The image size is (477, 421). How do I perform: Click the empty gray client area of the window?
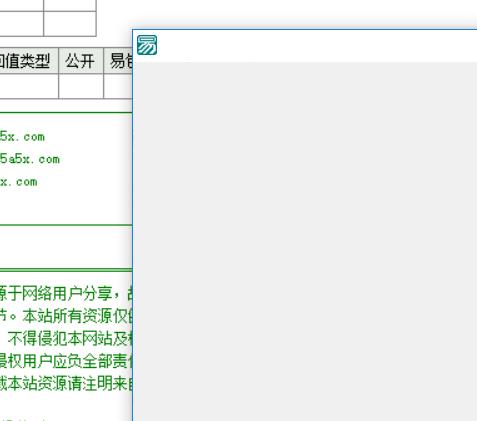pyautogui.click(x=305, y=241)
